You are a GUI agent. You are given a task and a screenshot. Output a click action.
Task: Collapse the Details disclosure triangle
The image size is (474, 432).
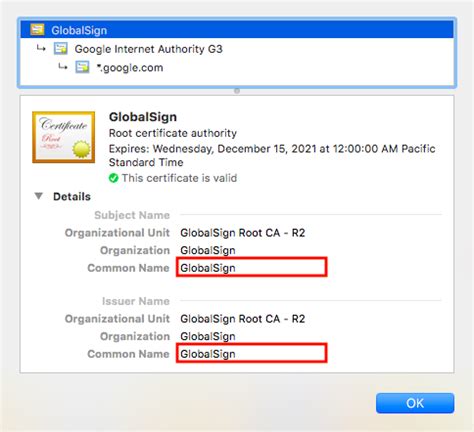coord(39,196)
